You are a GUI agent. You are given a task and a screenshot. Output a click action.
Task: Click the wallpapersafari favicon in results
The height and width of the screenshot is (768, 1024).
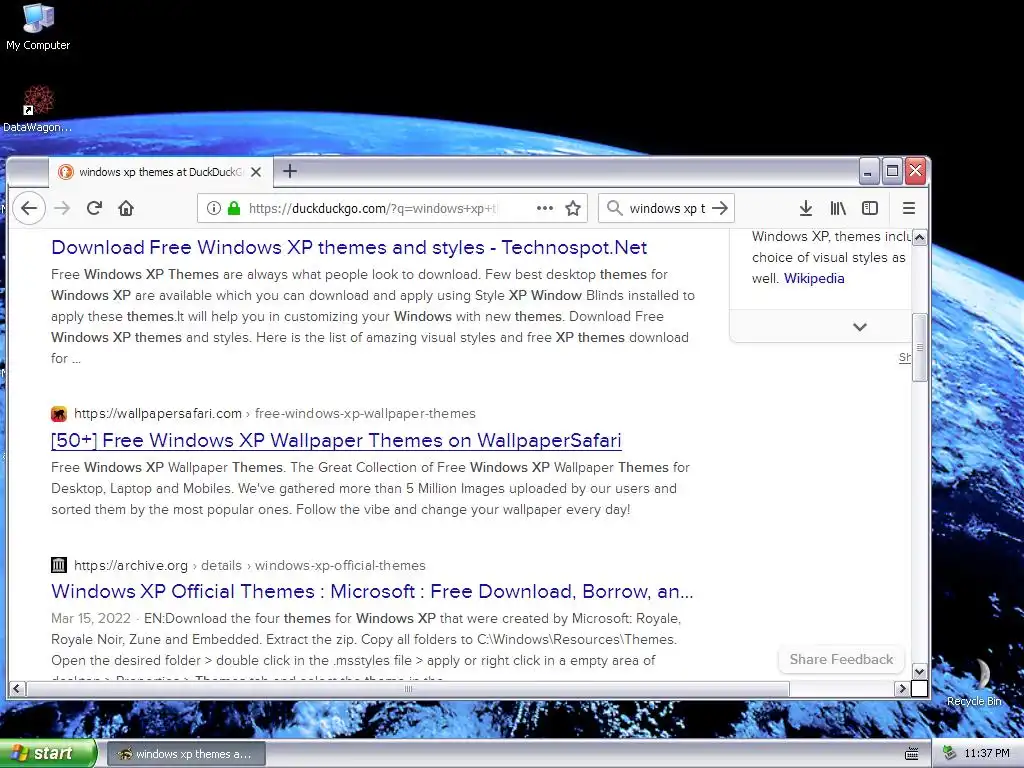tap(59, 414)
